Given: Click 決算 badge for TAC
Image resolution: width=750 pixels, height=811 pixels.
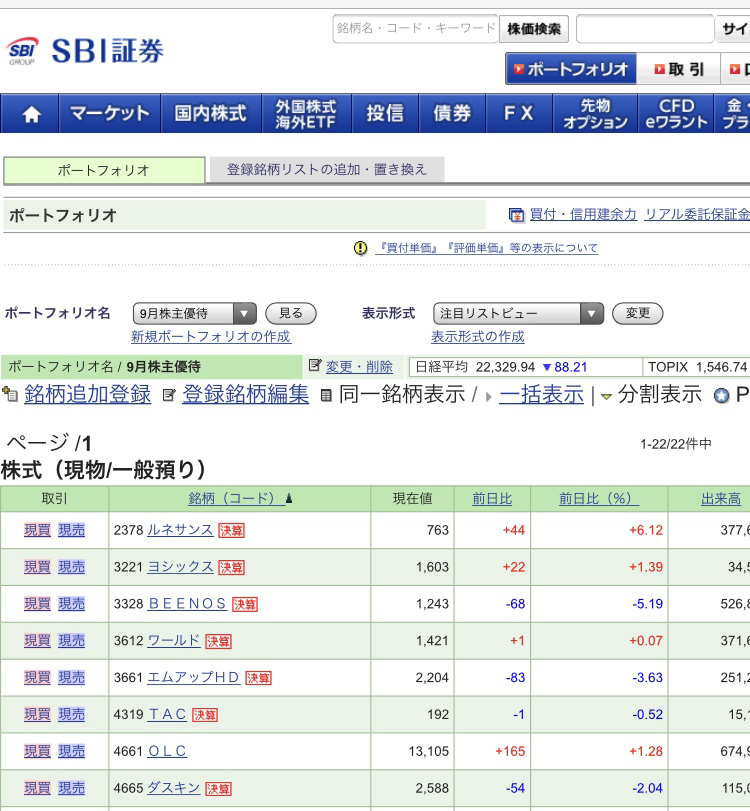Looking at the screenshot, I should tap(205, 715).
